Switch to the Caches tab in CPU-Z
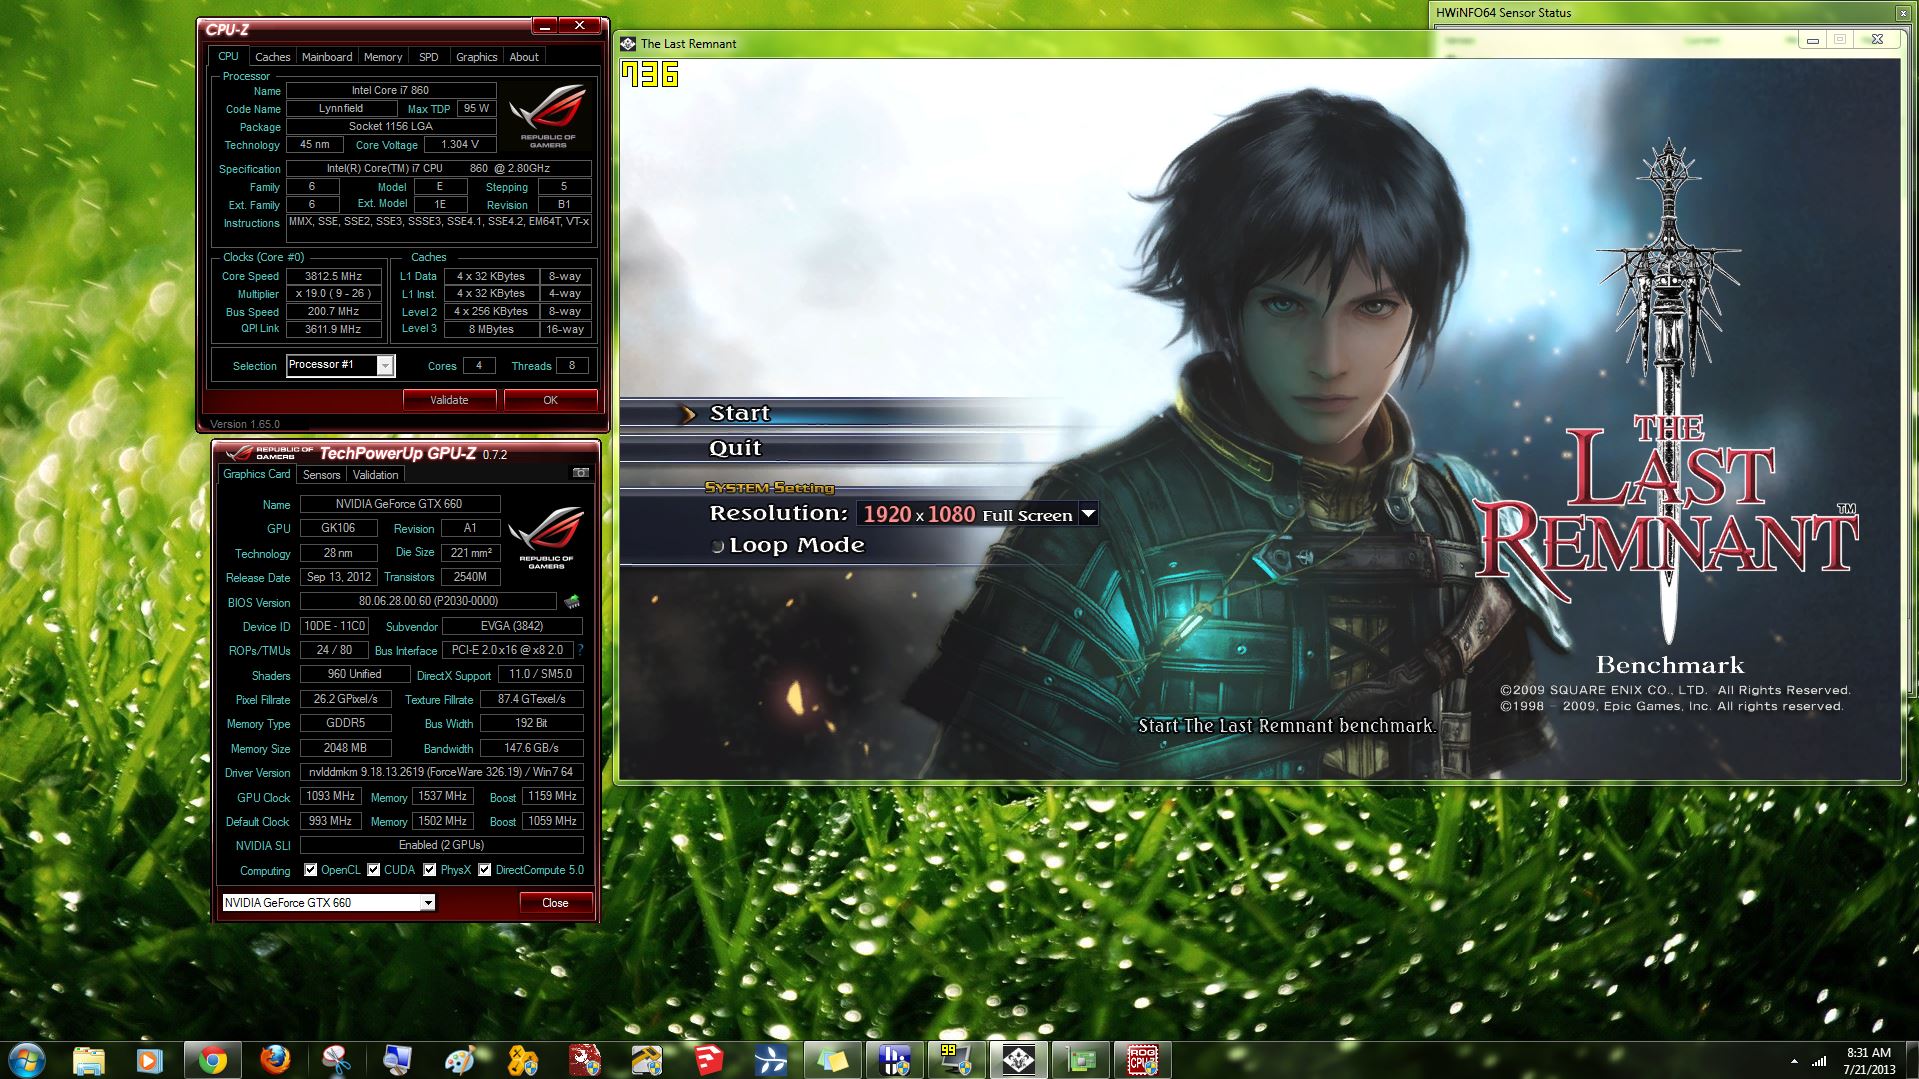 coord(272,57)
